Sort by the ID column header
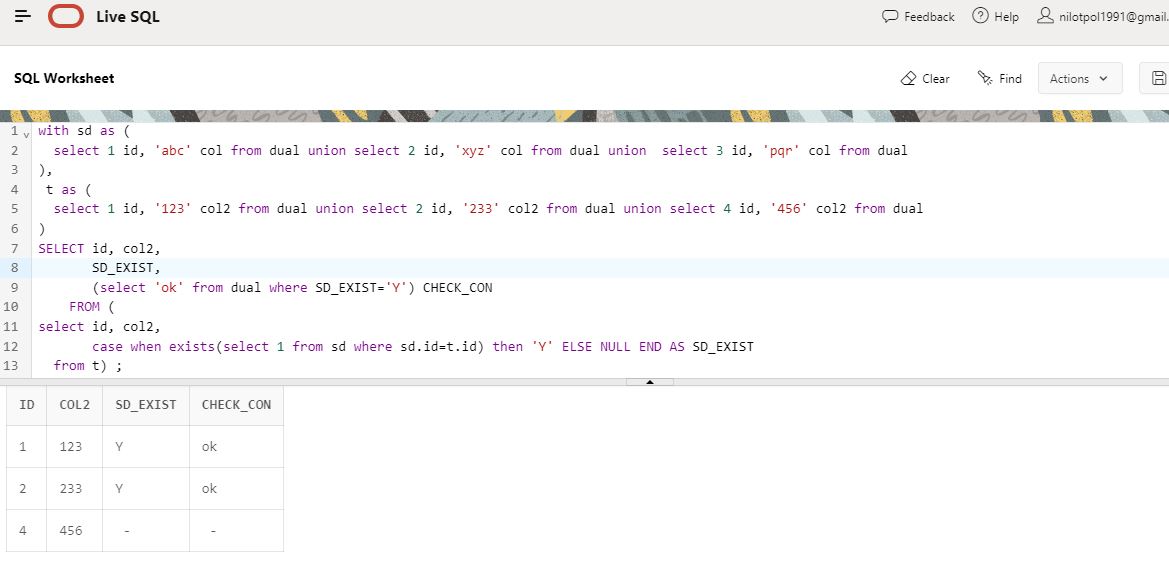 [27, 405]
